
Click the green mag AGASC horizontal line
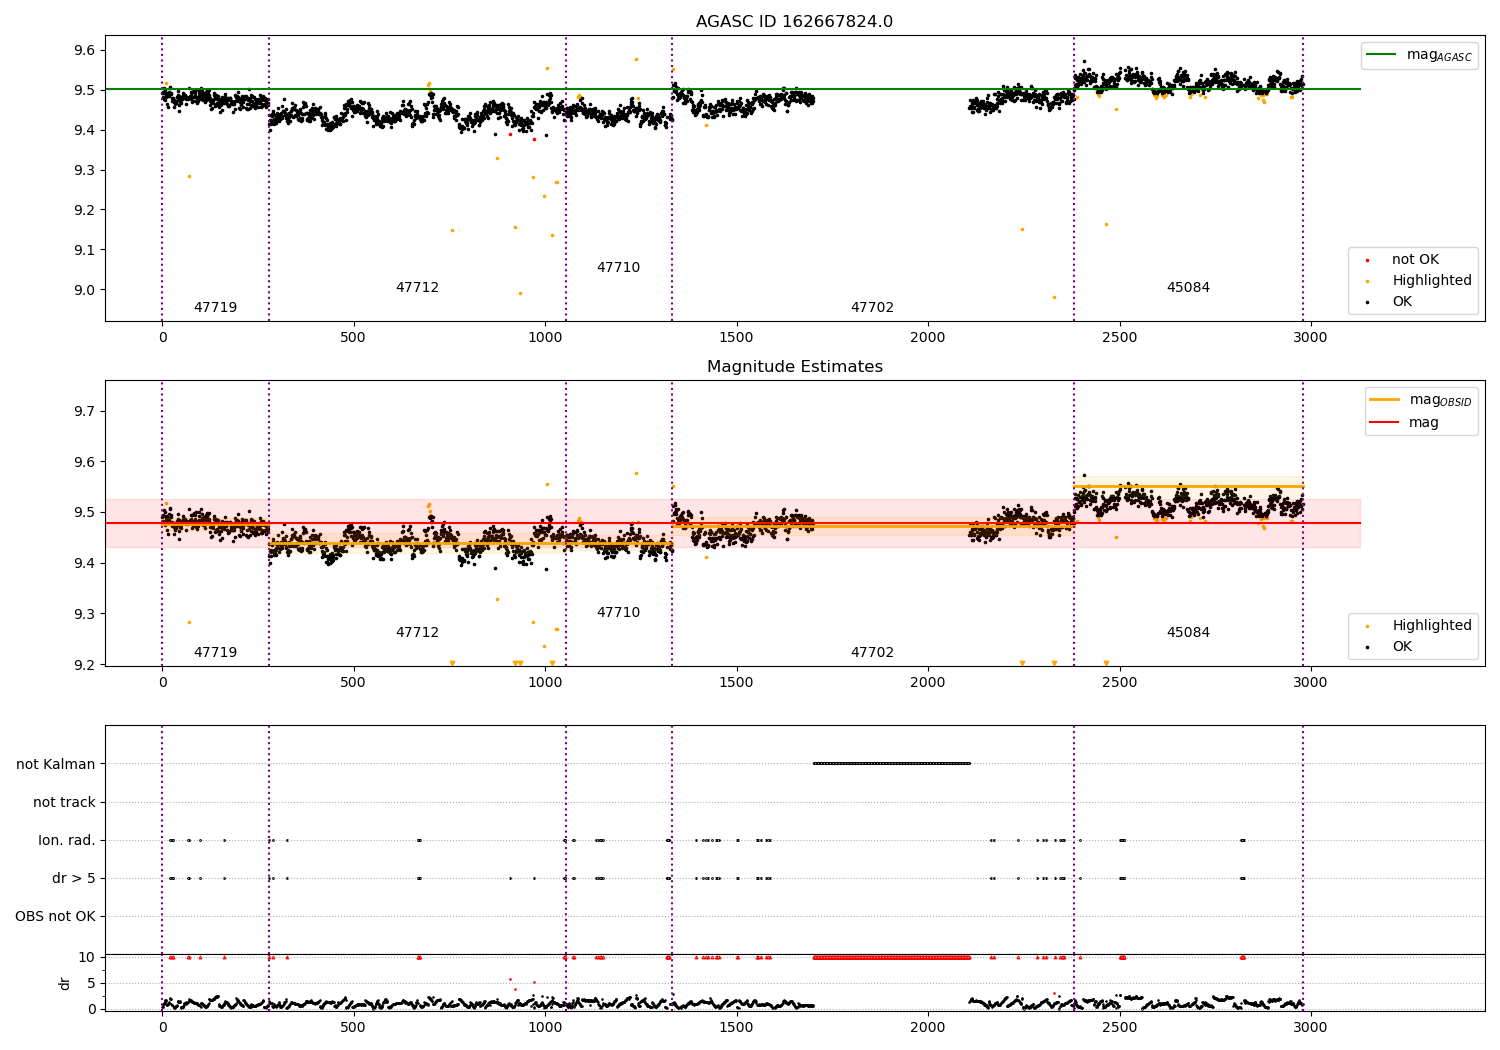click(732, 89)
